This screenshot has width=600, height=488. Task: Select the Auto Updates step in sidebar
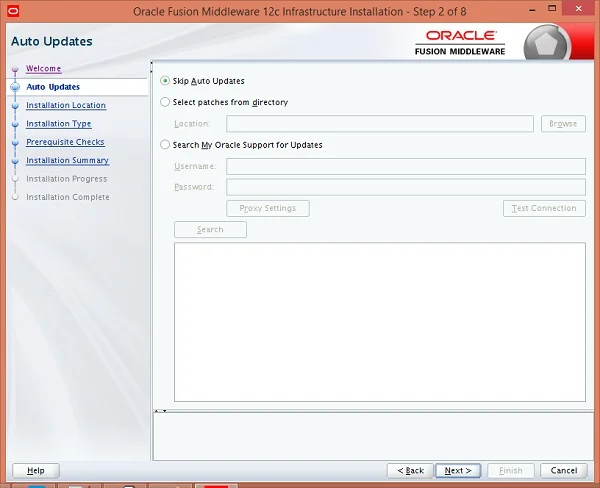pyautogui.click(x=53, y=87)
